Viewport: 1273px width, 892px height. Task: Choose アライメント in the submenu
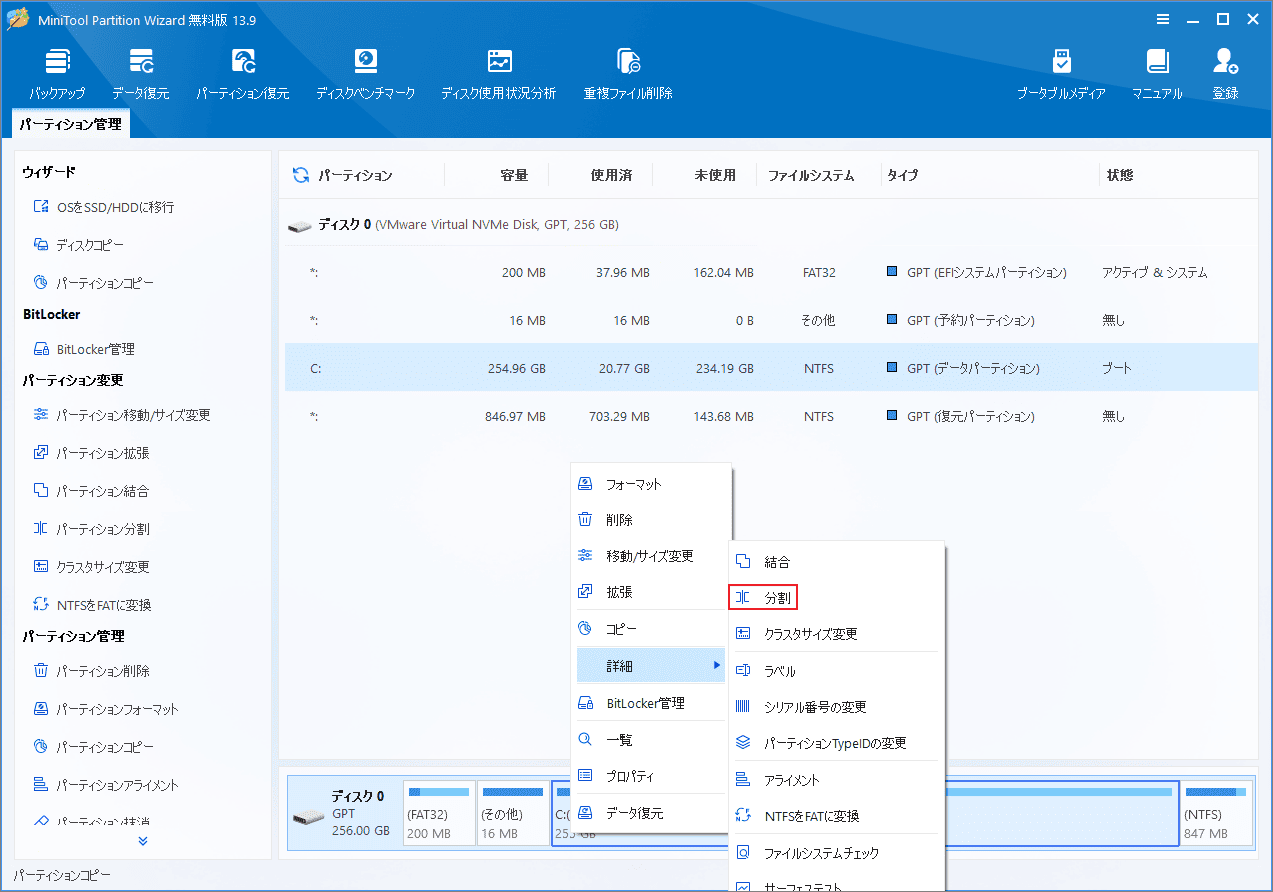tap(837, 780)
